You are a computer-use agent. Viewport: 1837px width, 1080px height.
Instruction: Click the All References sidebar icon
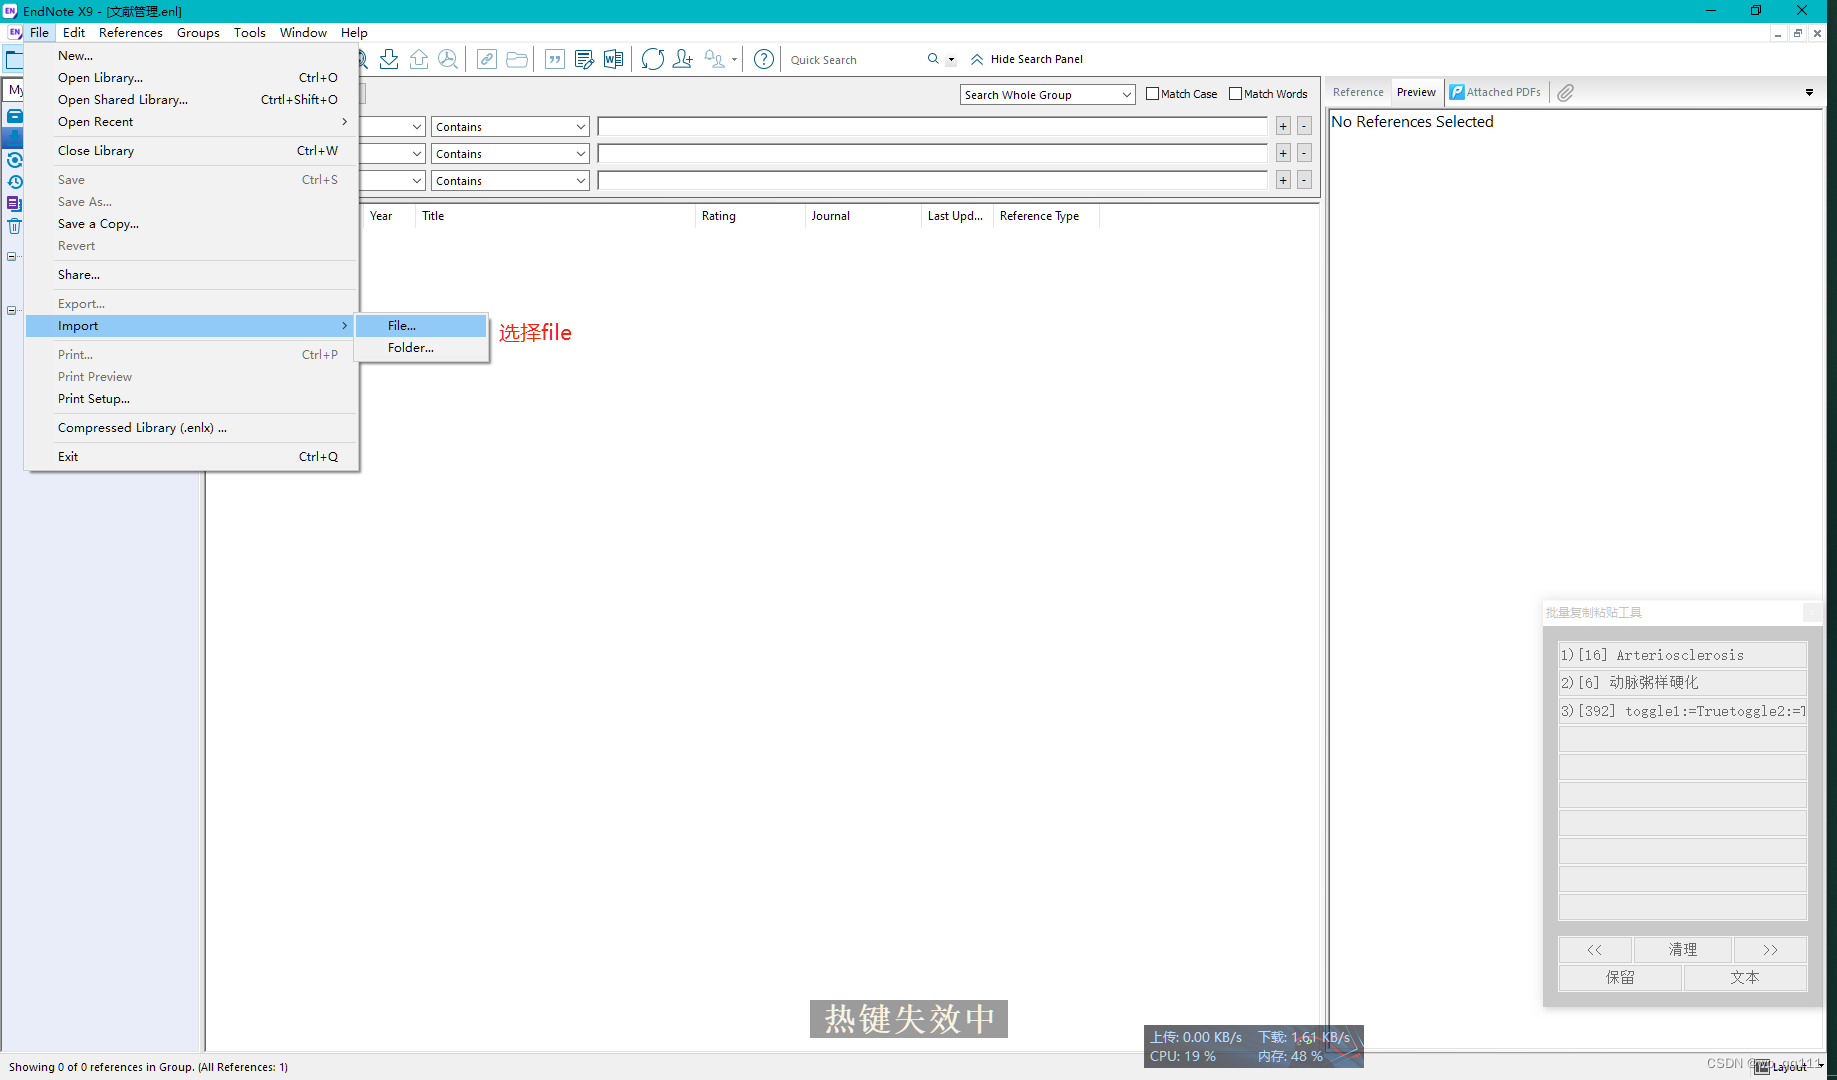pyautogui.click(x=15, y=116)
